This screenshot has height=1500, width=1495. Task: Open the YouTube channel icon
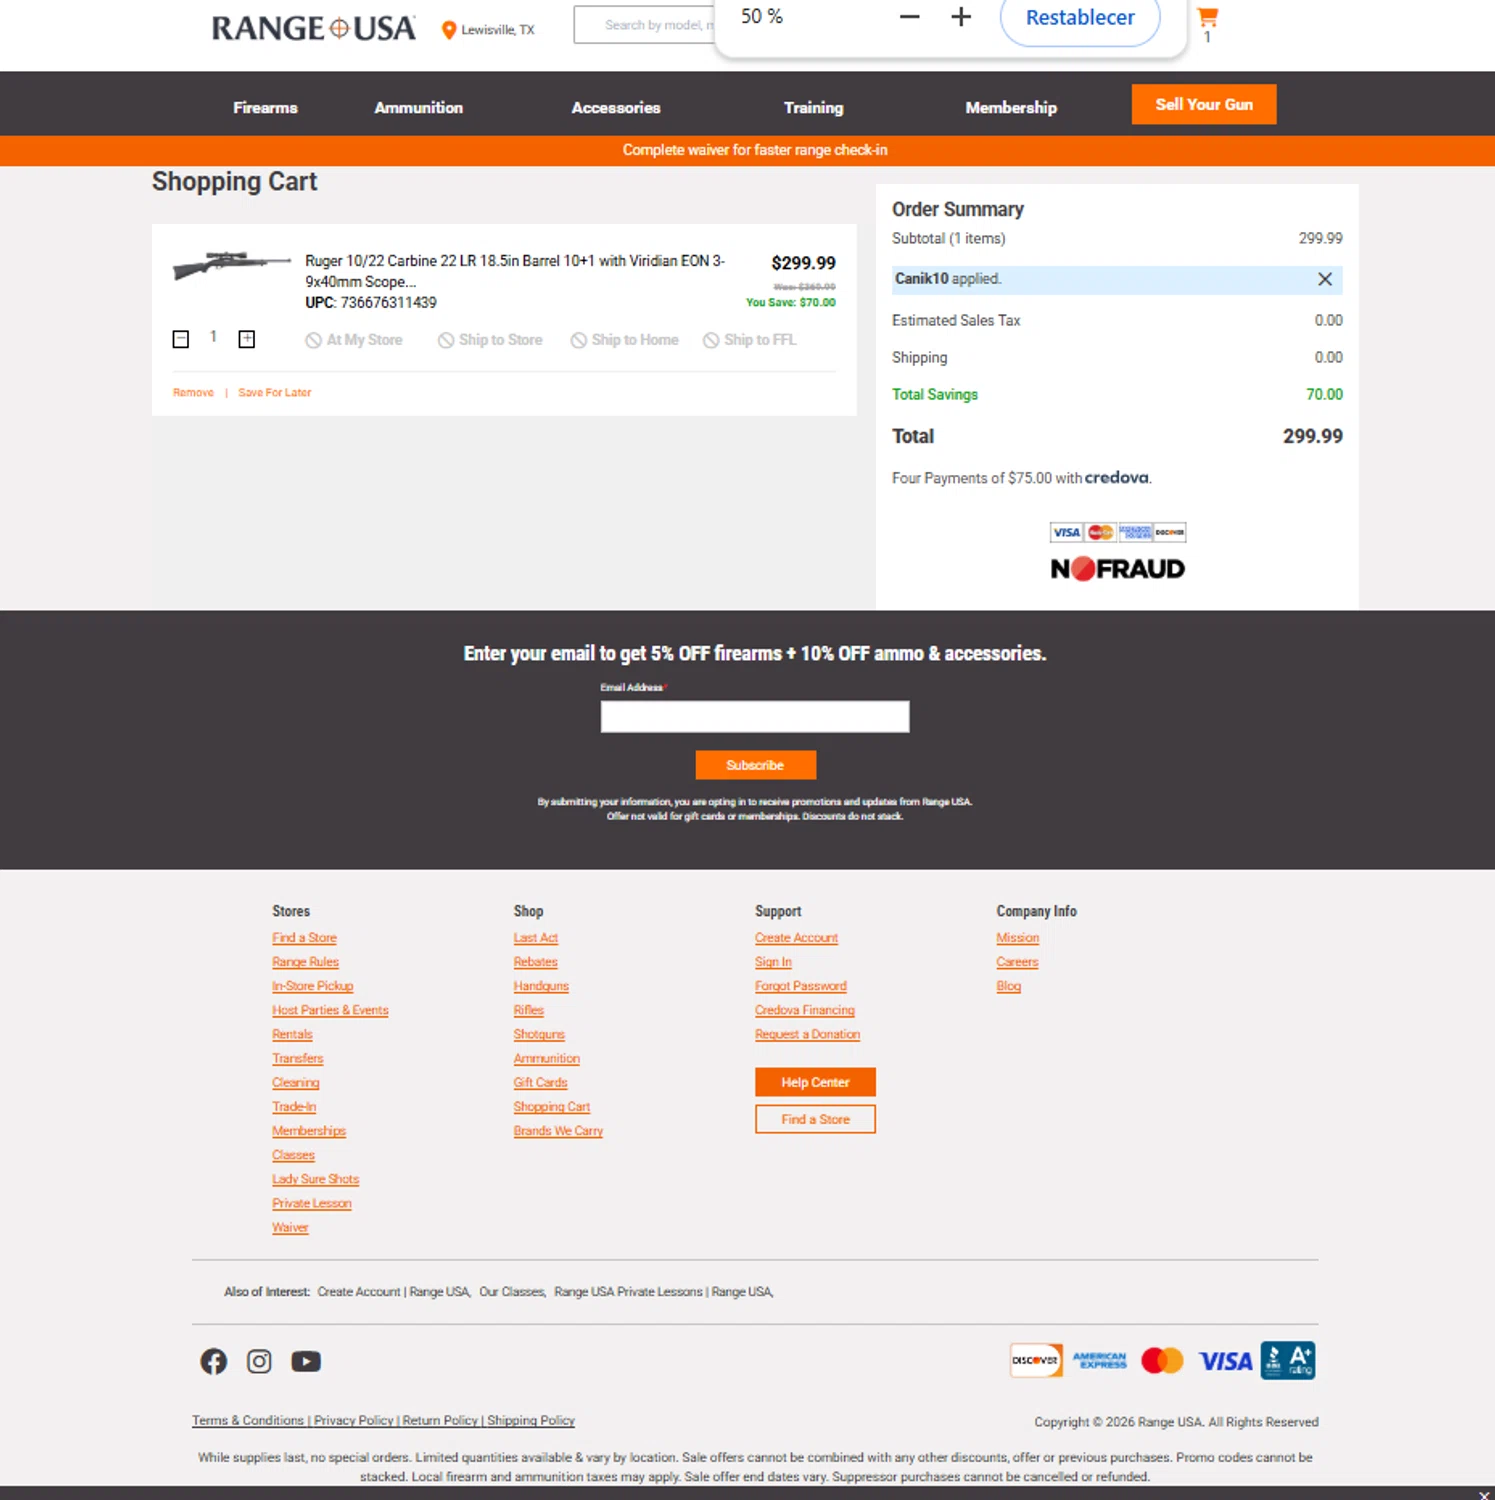pyautogui.click(x=306, y=1361)
